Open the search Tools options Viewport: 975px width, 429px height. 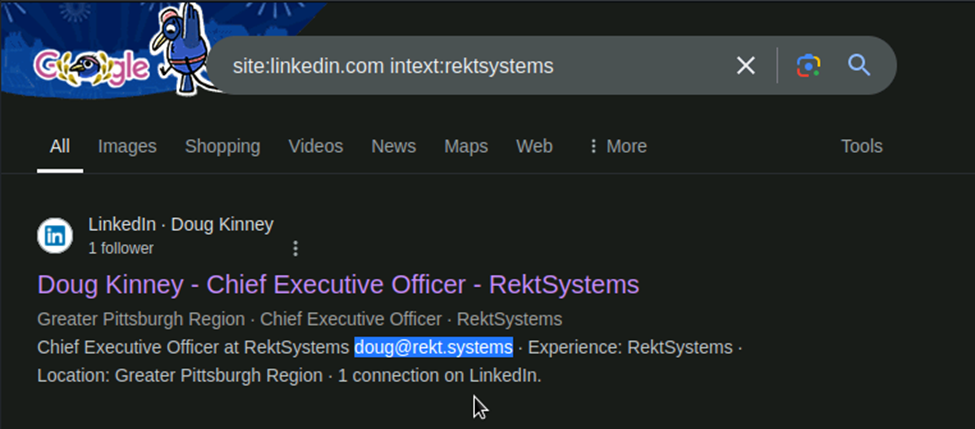coord(862,146)
